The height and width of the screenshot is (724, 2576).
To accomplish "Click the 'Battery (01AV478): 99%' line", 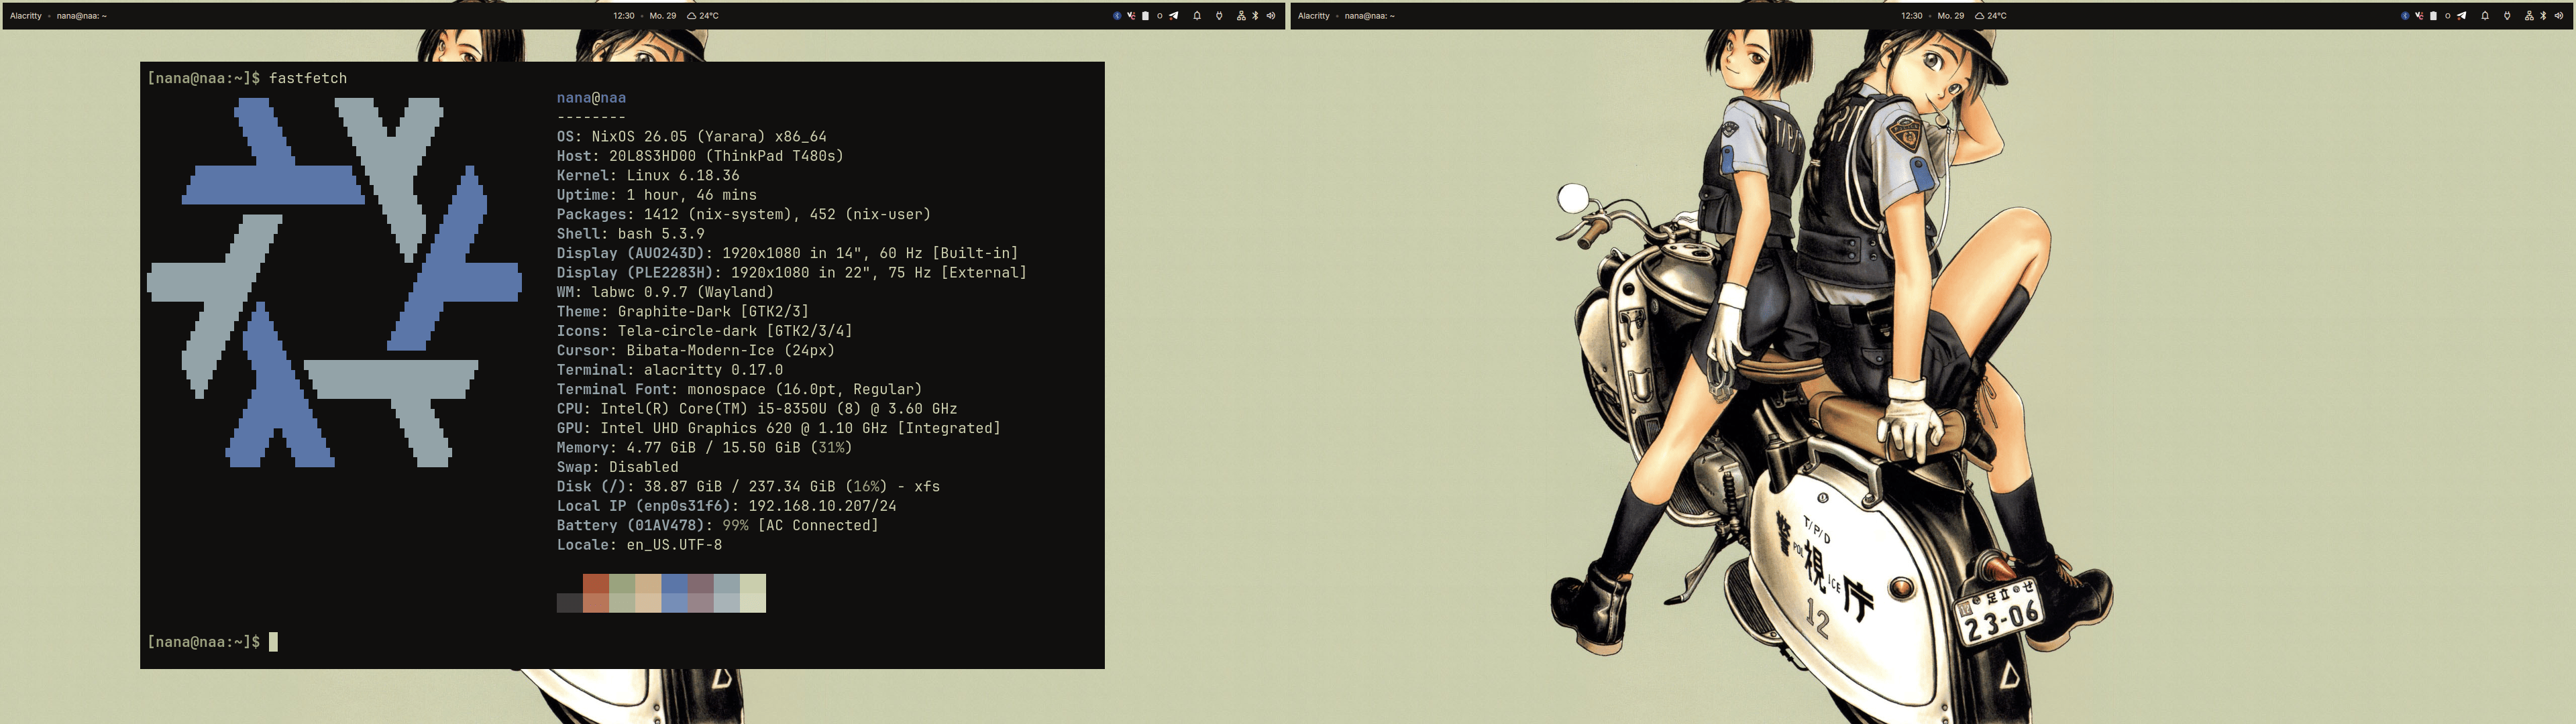I will [718, 526].
